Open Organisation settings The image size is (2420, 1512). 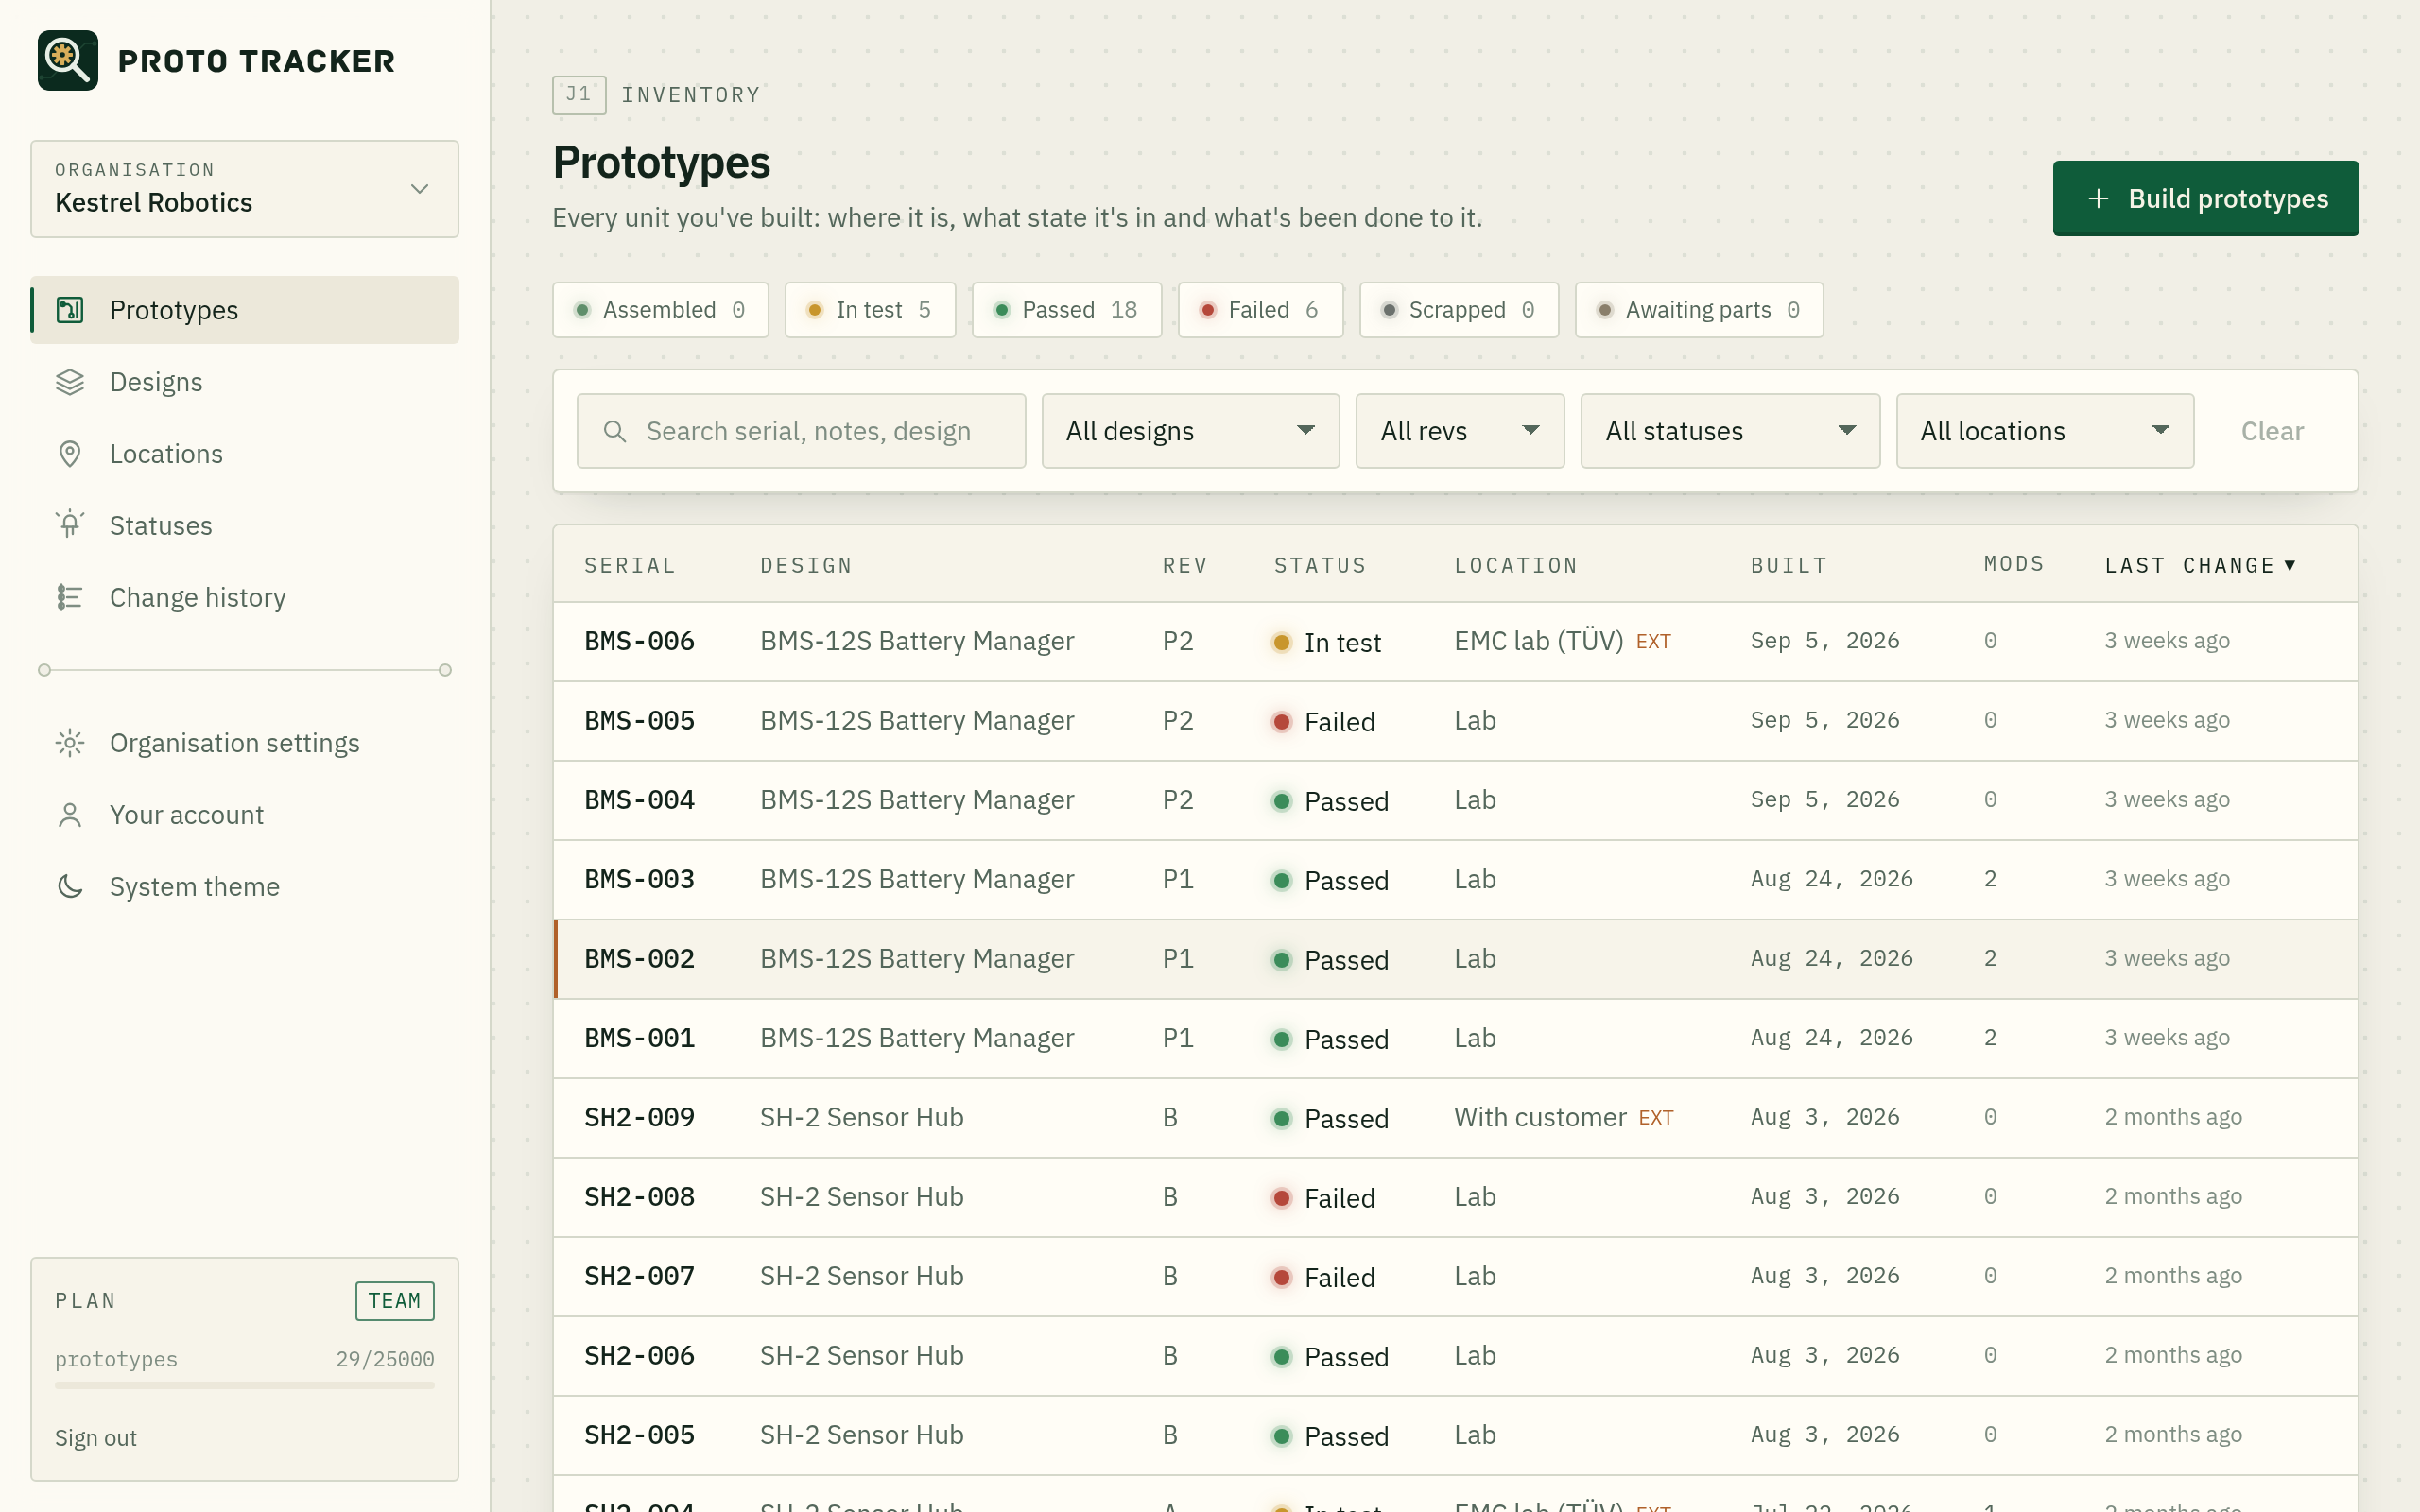point(245,743)
